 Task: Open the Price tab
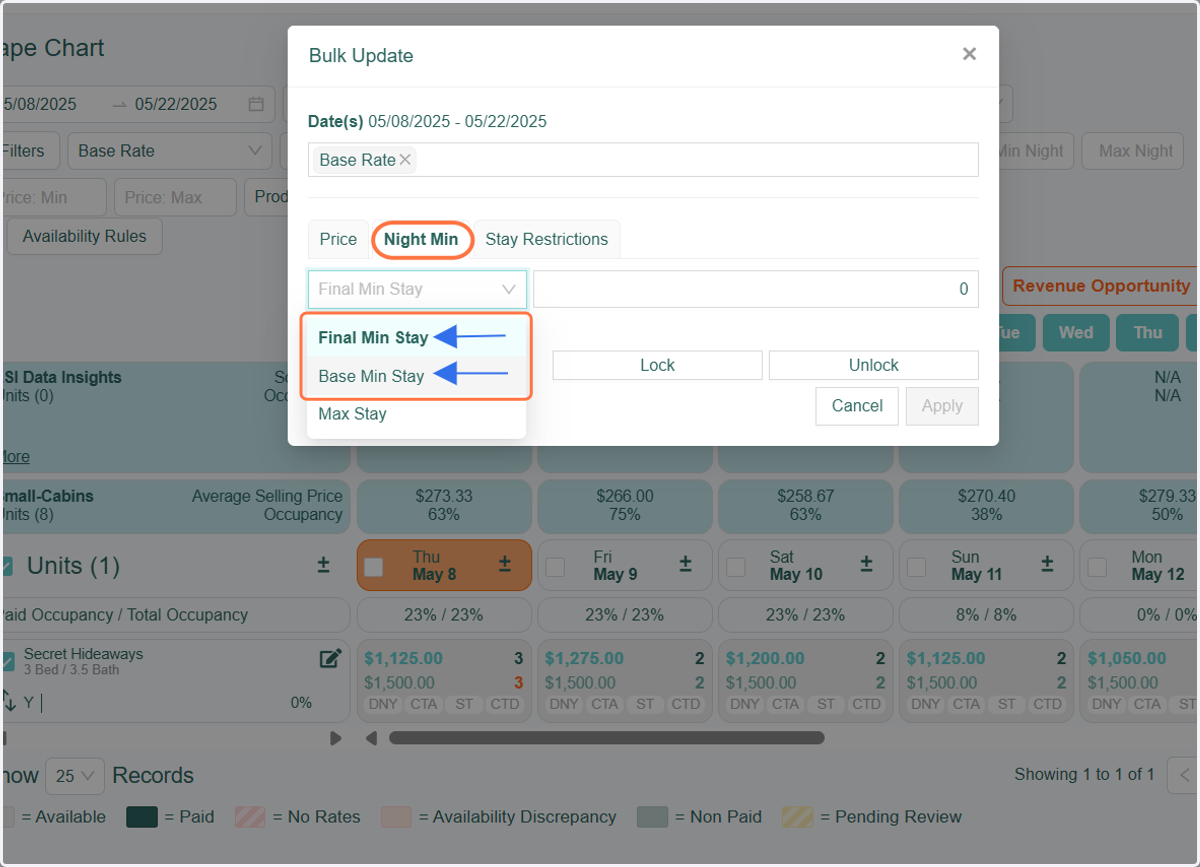click(x=338, y=239)
